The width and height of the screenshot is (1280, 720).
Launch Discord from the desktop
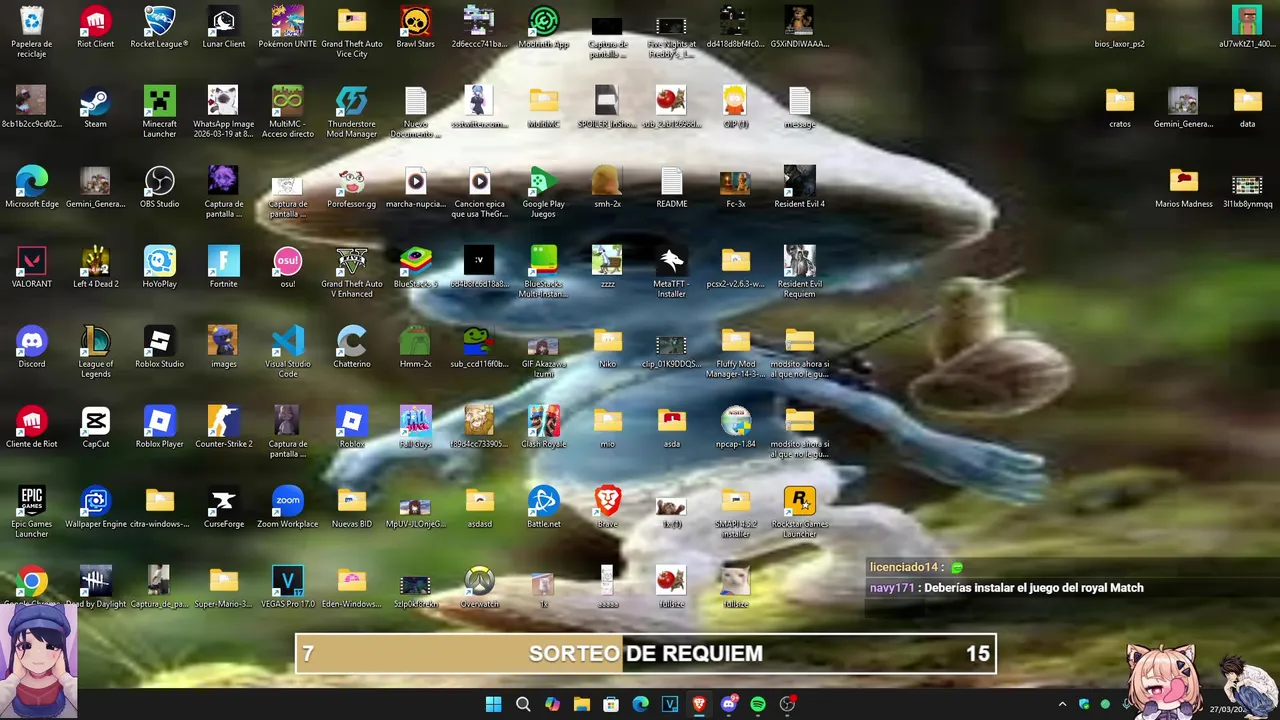coord(32,347)
